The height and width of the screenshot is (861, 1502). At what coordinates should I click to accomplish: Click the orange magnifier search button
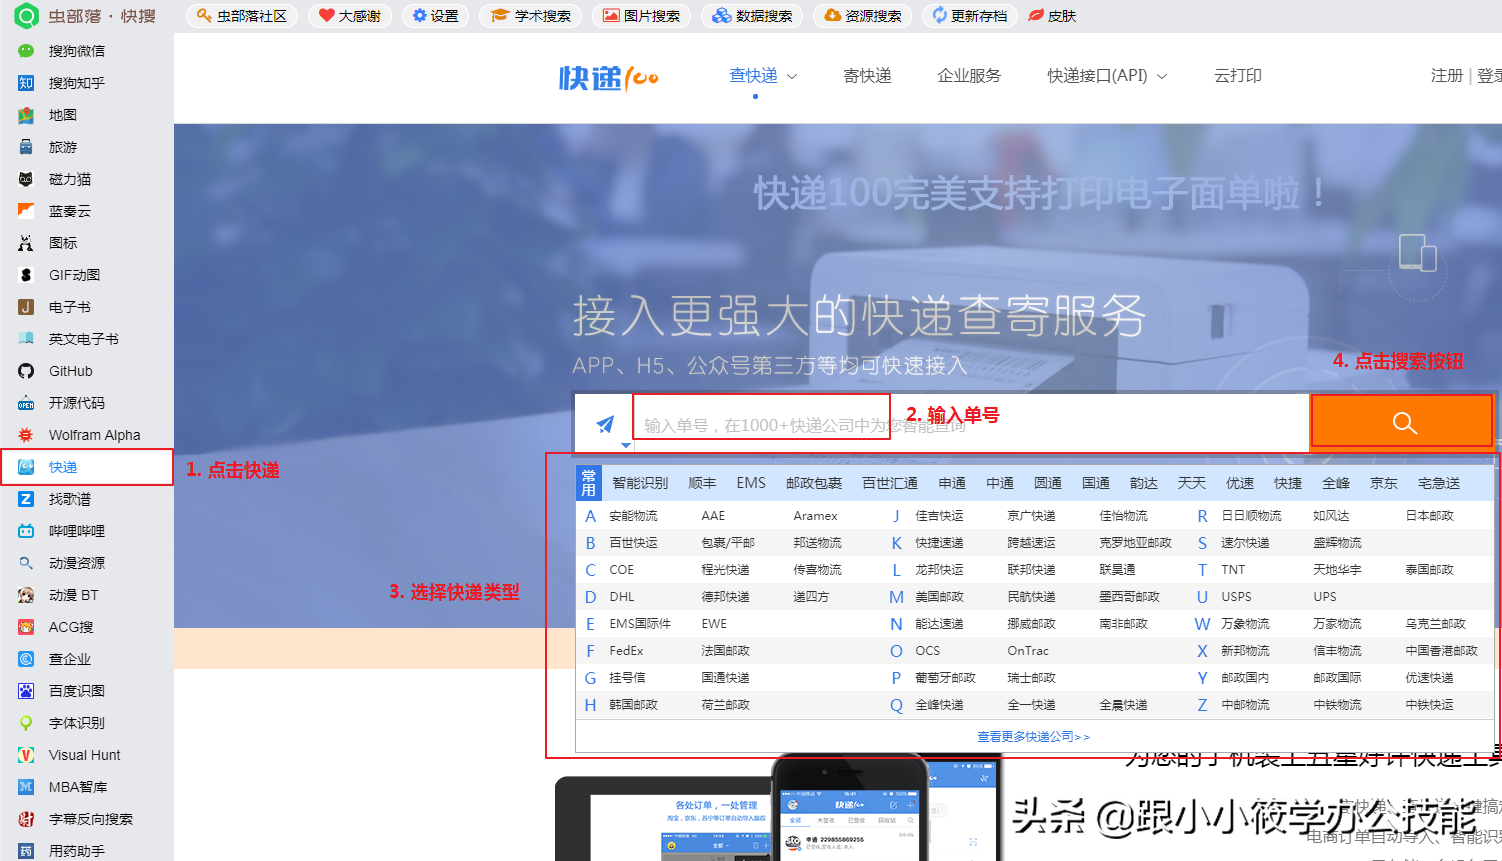(x=1404, y=422)
